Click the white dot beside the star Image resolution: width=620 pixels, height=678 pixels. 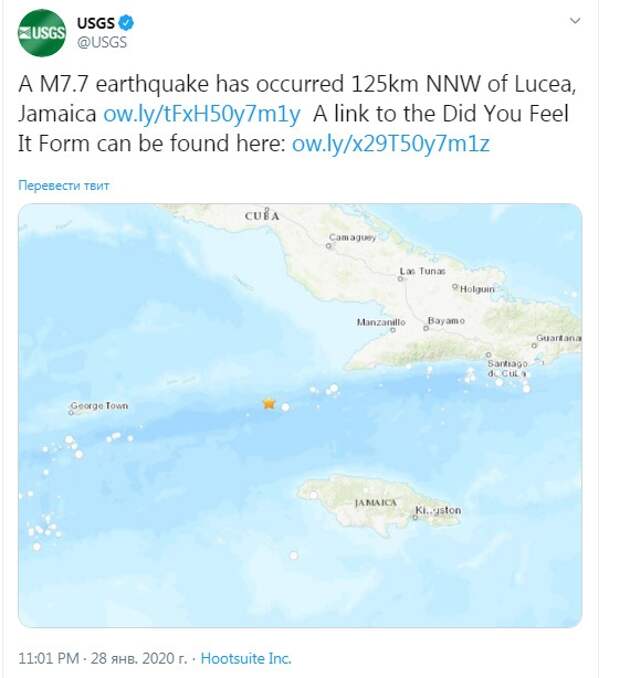point(285,407)
